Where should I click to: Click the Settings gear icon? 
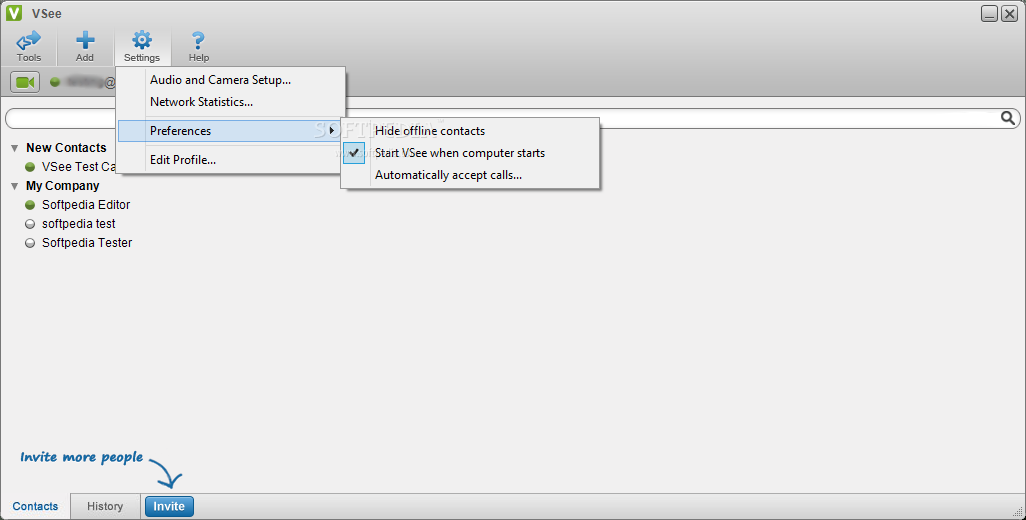click(142, 41)
